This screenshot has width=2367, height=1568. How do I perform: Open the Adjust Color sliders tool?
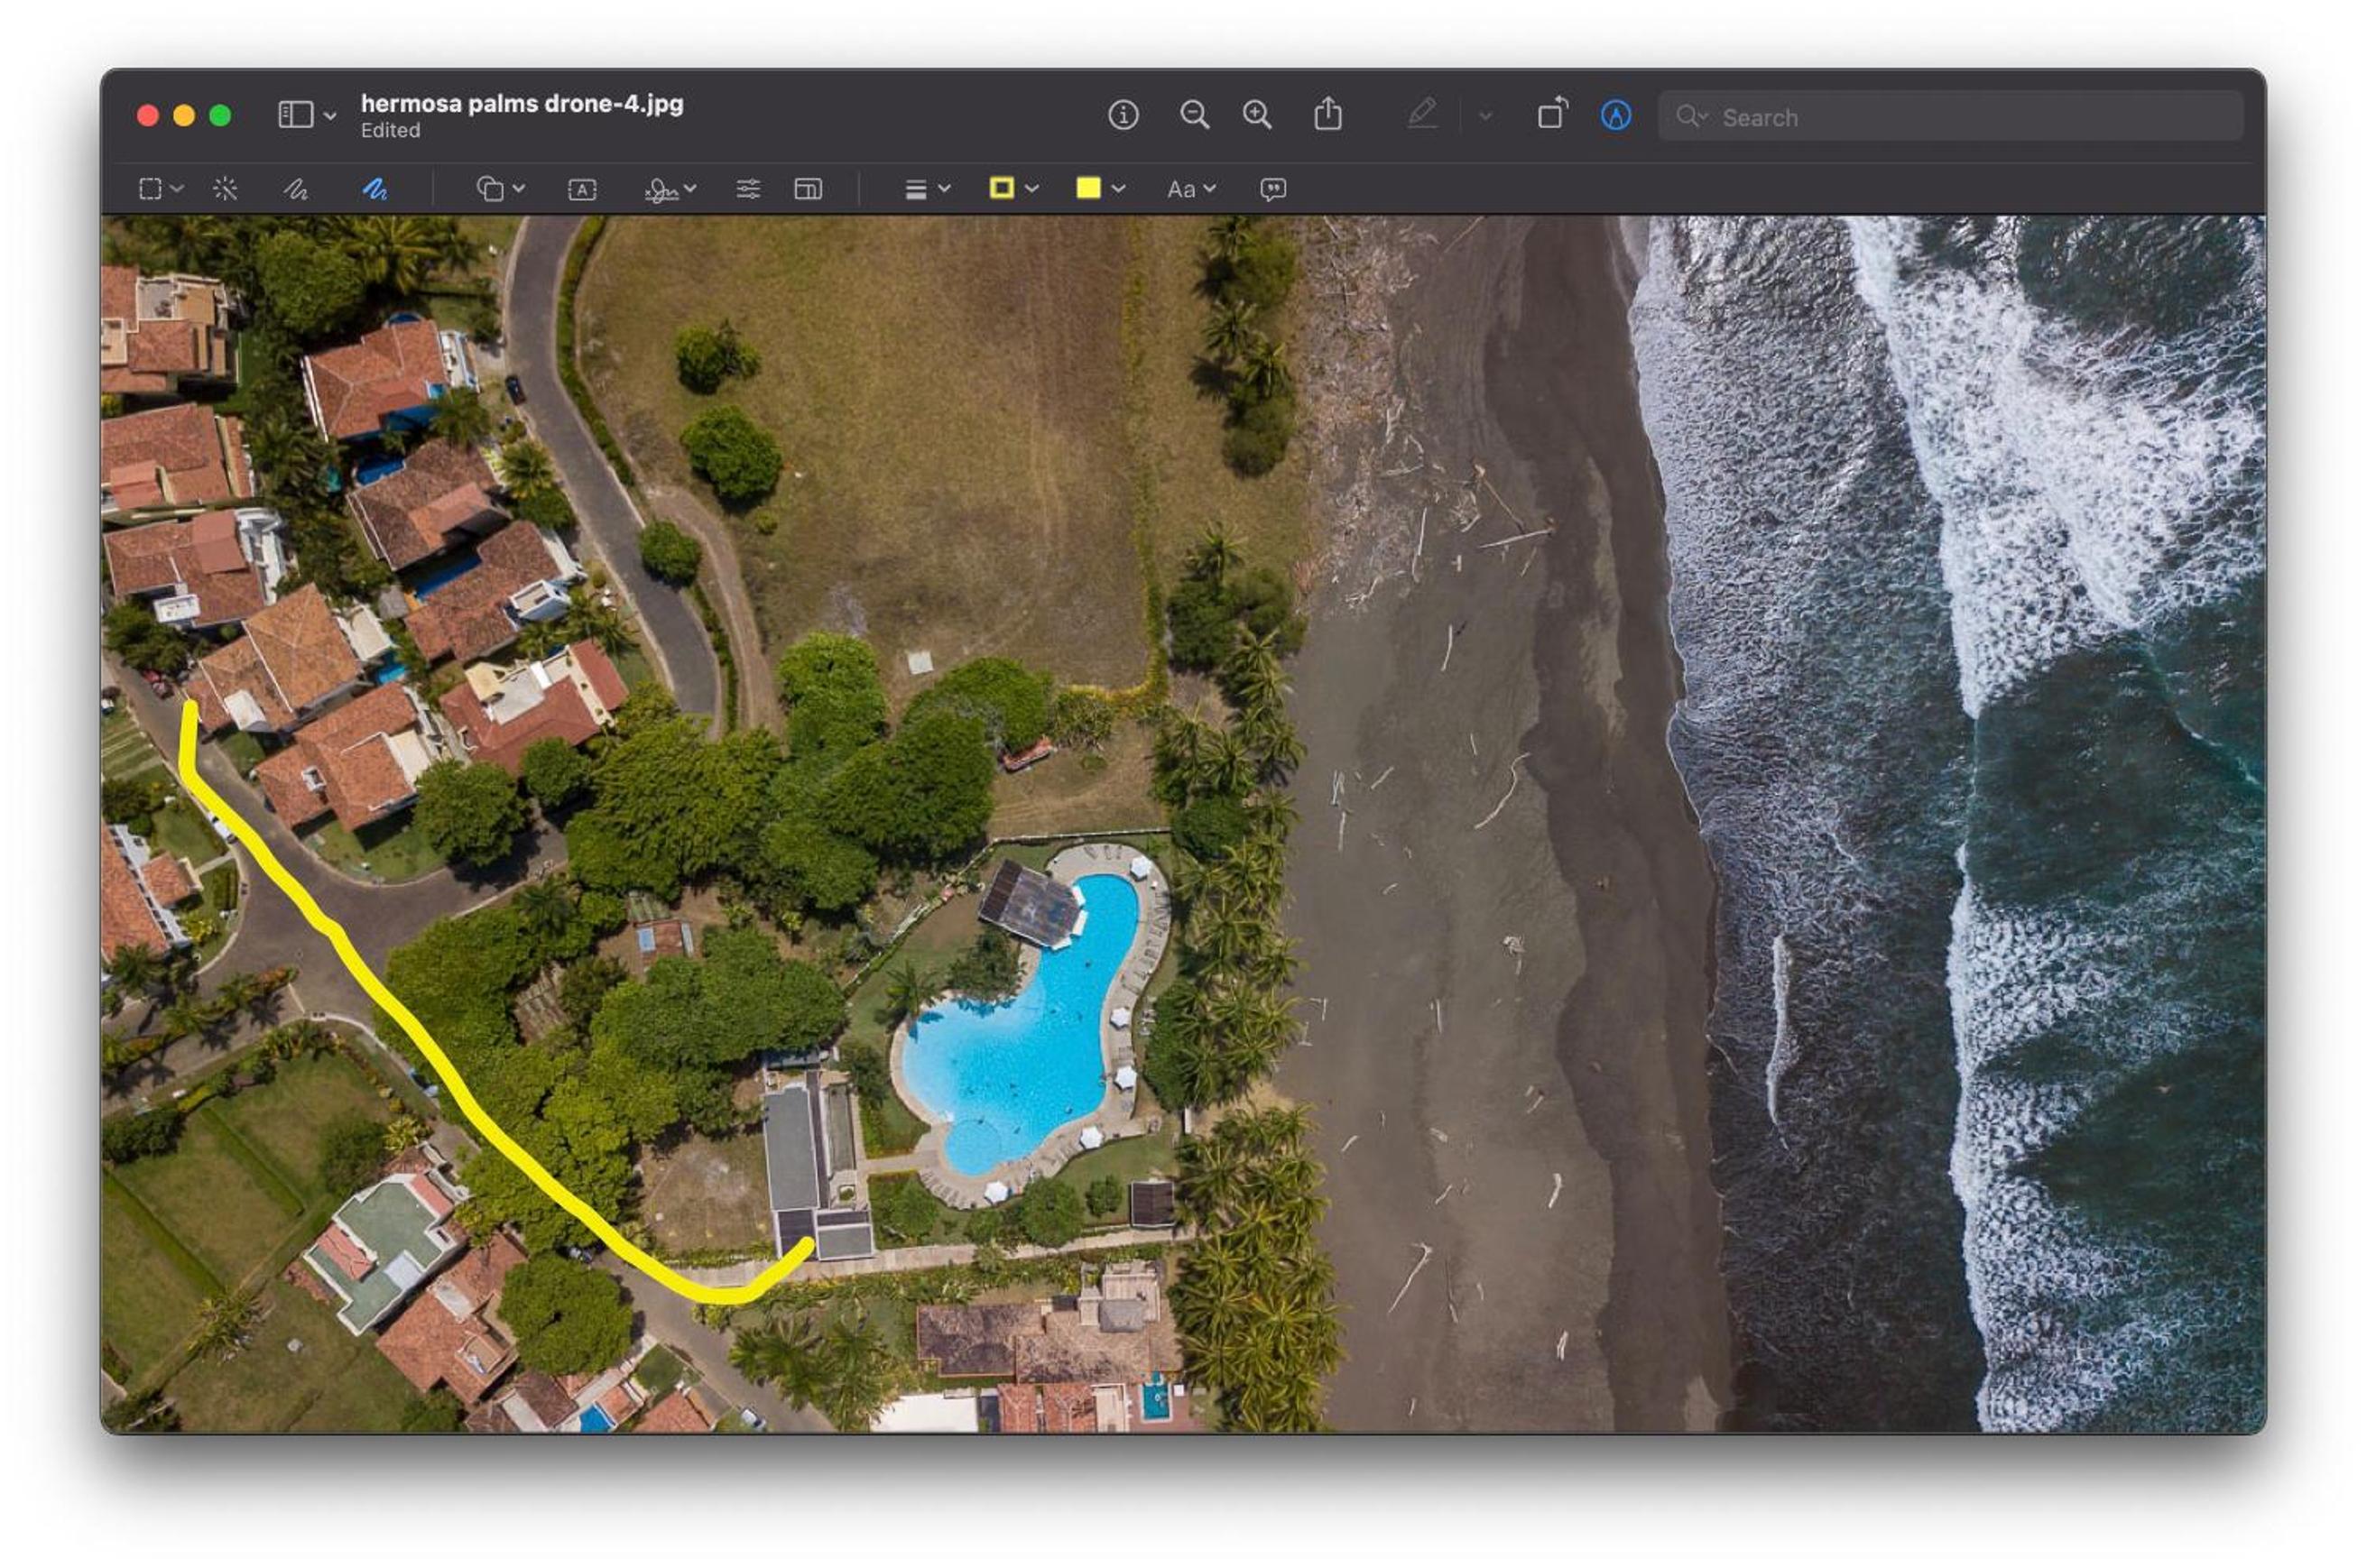coord(748,189)
